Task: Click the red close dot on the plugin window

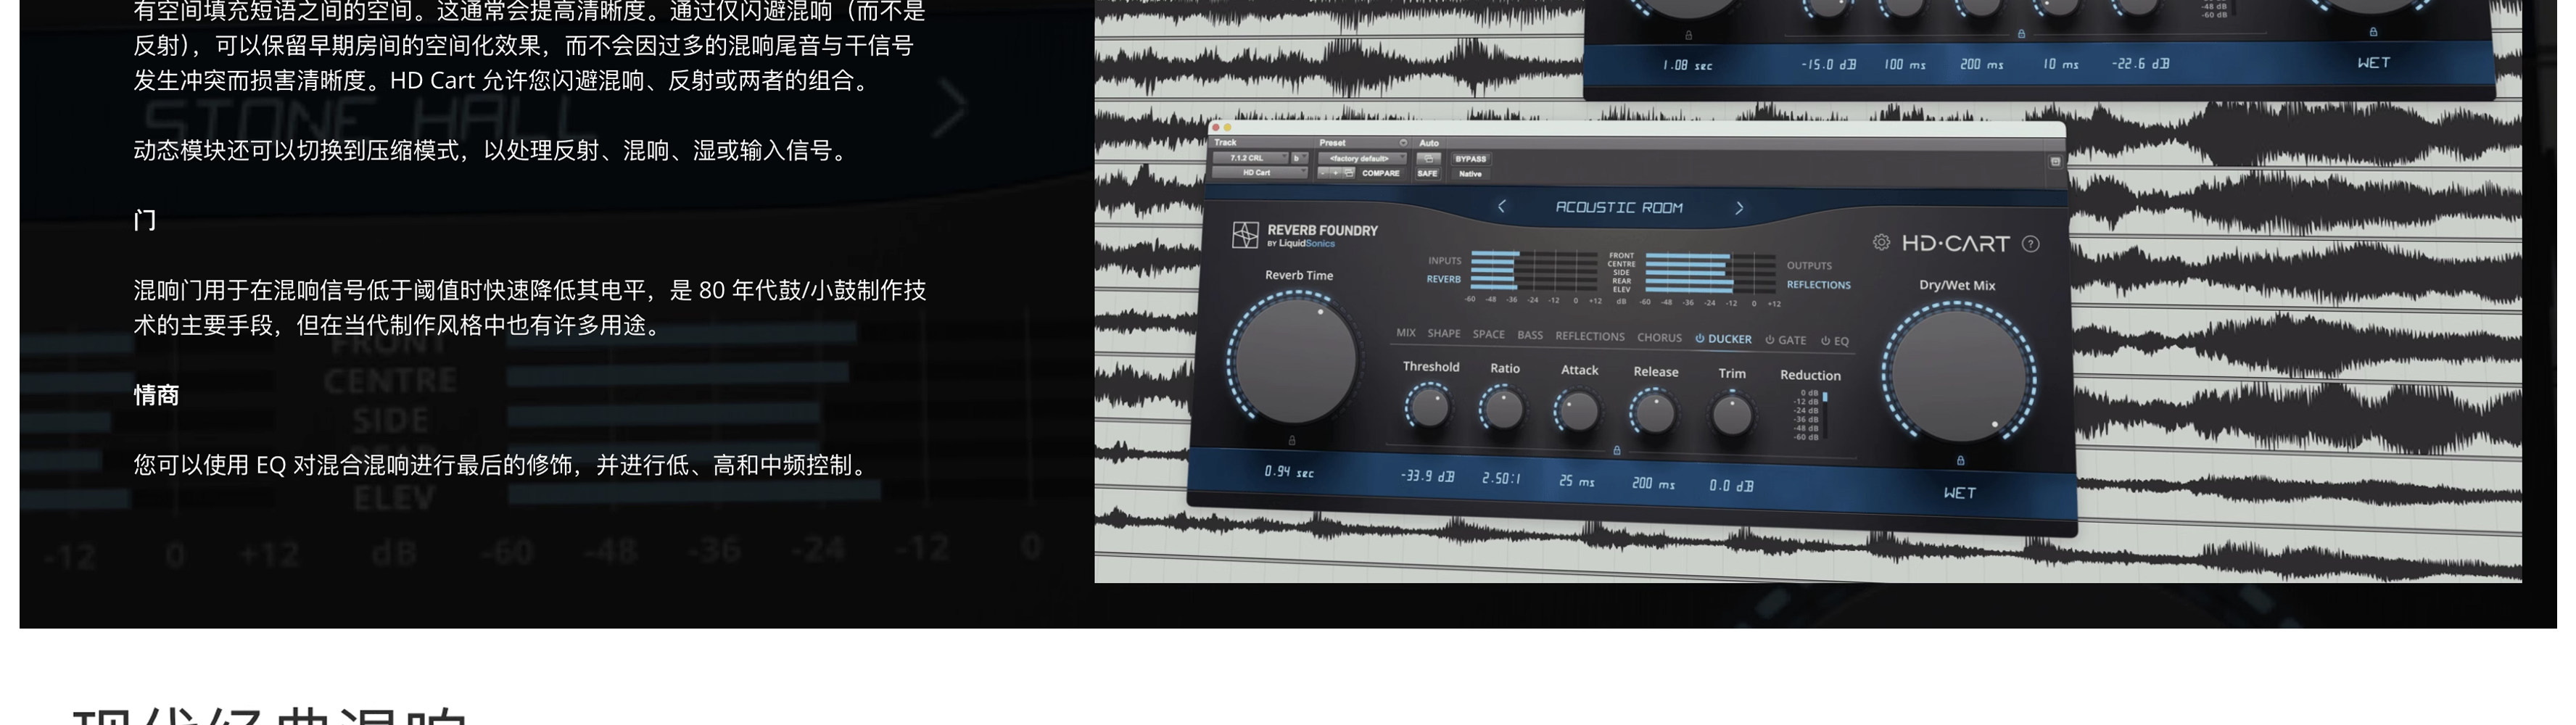Action: pos(1216,128)
